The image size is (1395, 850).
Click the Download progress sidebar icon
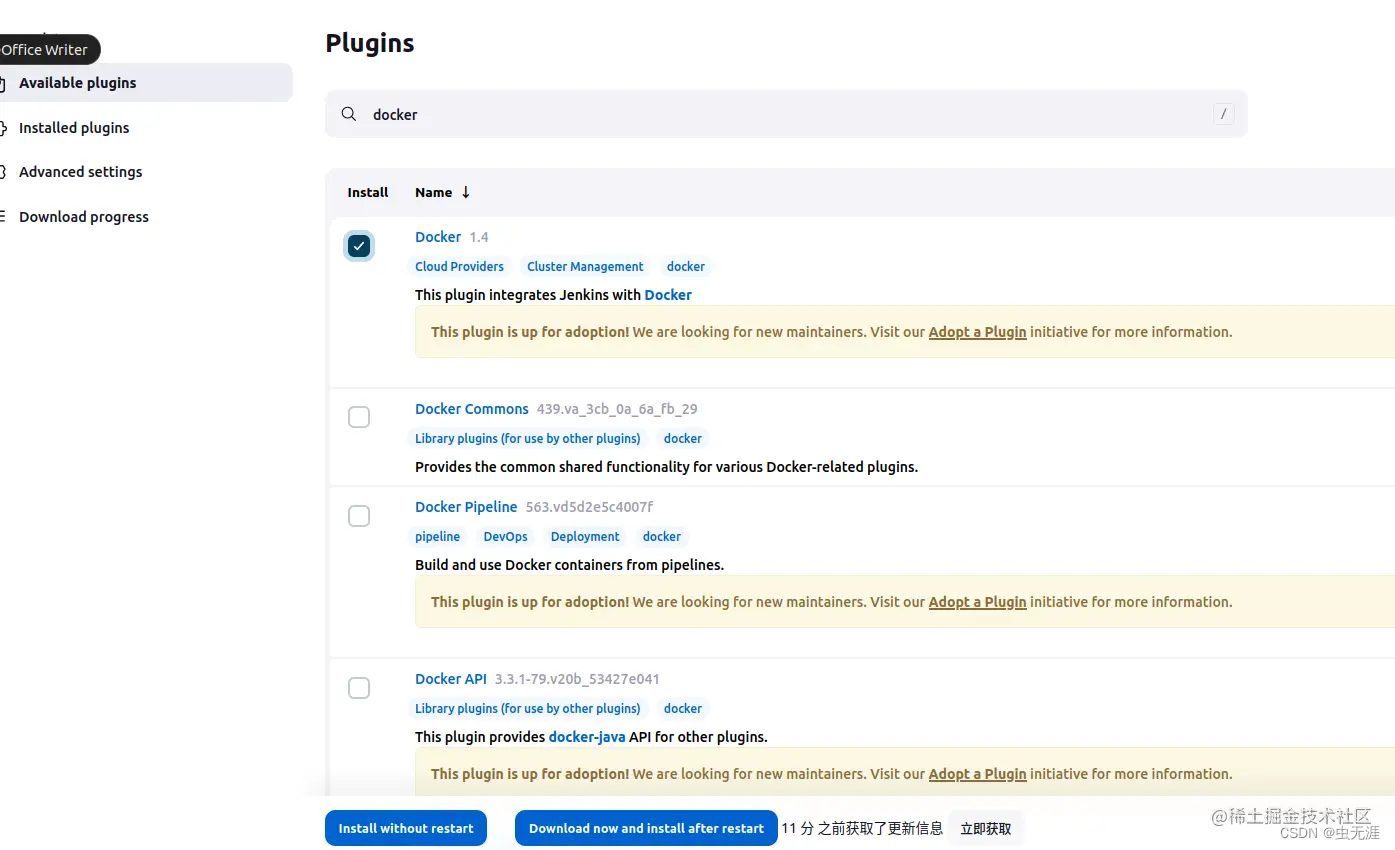[x=3, y=217]
